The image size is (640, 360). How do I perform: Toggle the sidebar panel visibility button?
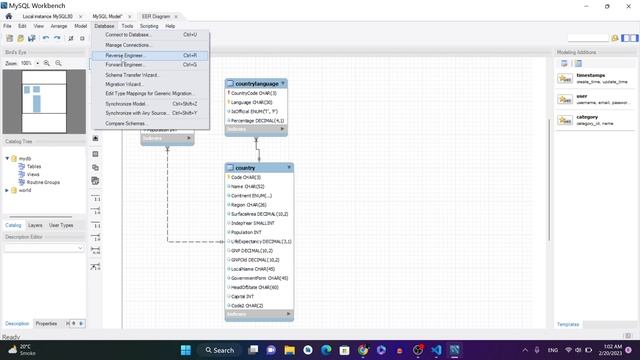(629, 38)
